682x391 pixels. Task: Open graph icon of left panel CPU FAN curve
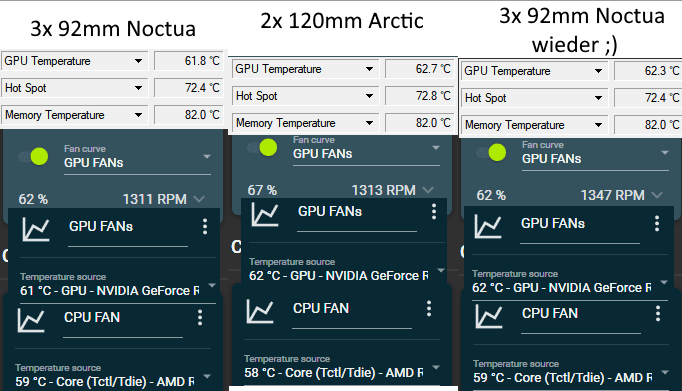[31, 320]
